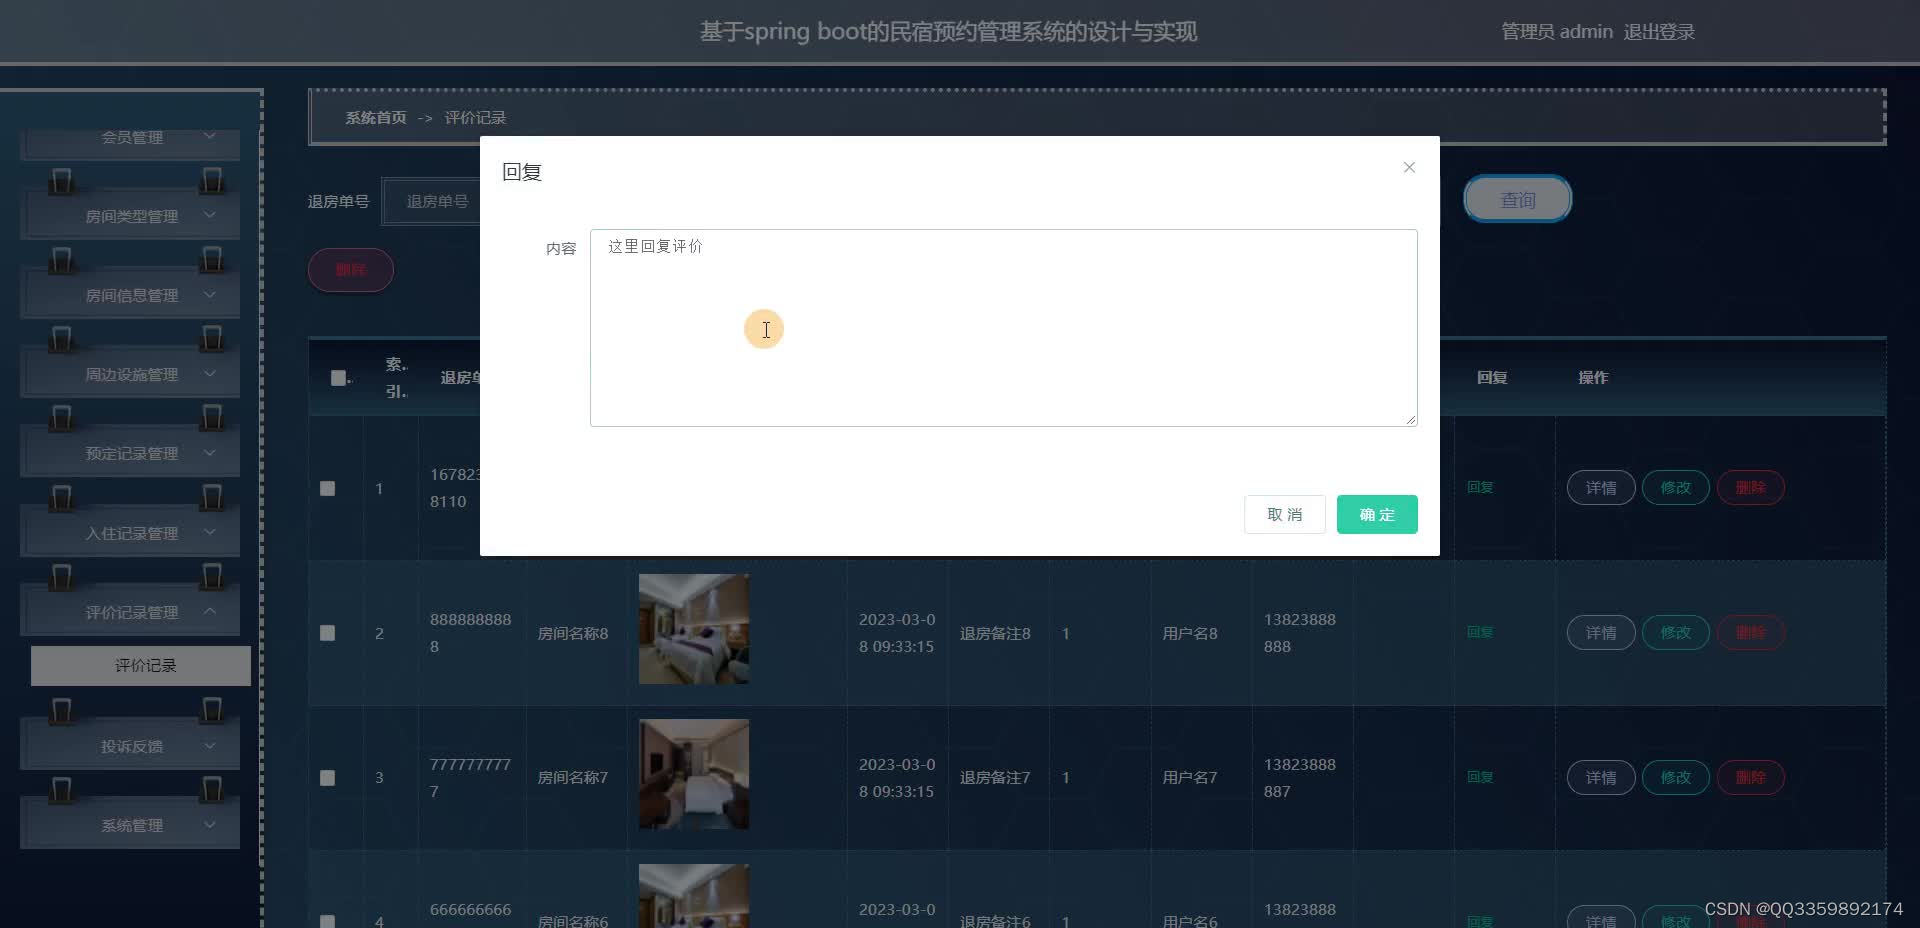Click 修改 button for 房间名称7 row
Screen dimensions: 1920x928
point(1676,778)
